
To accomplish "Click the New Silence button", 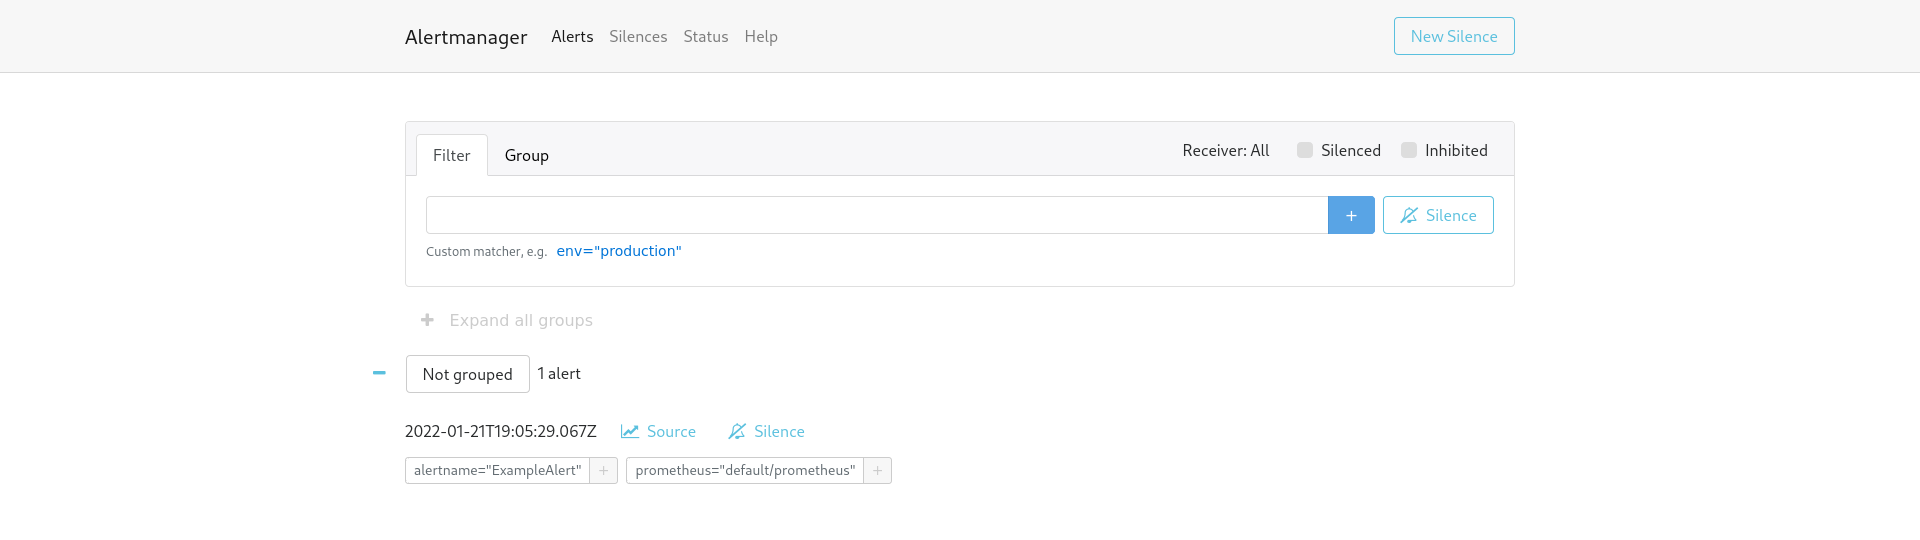I will (1453, 36).
